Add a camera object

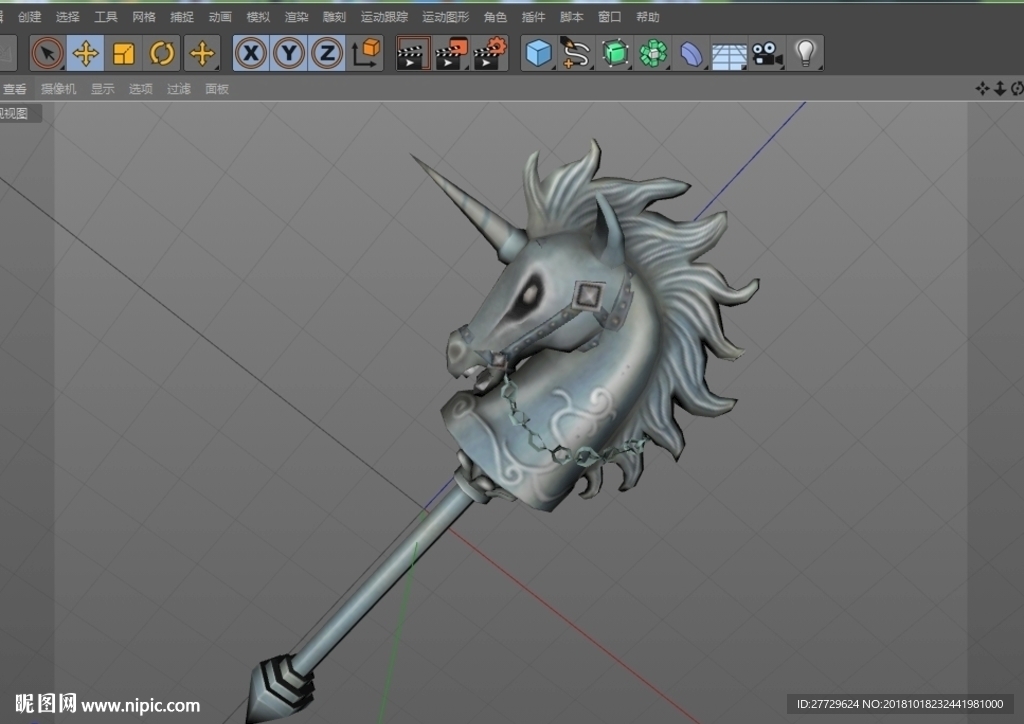pyautogui.click(x=767, y=53)
